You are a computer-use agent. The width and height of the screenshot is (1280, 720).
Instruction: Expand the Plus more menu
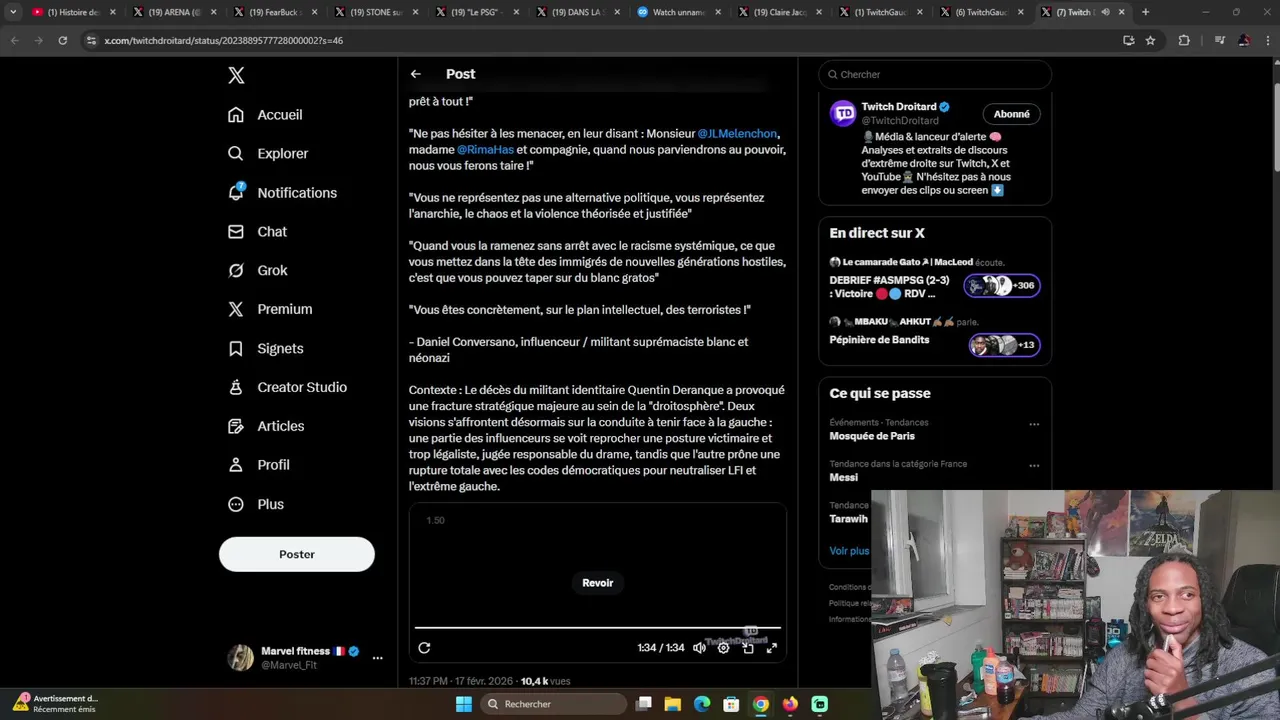(256, 505)
